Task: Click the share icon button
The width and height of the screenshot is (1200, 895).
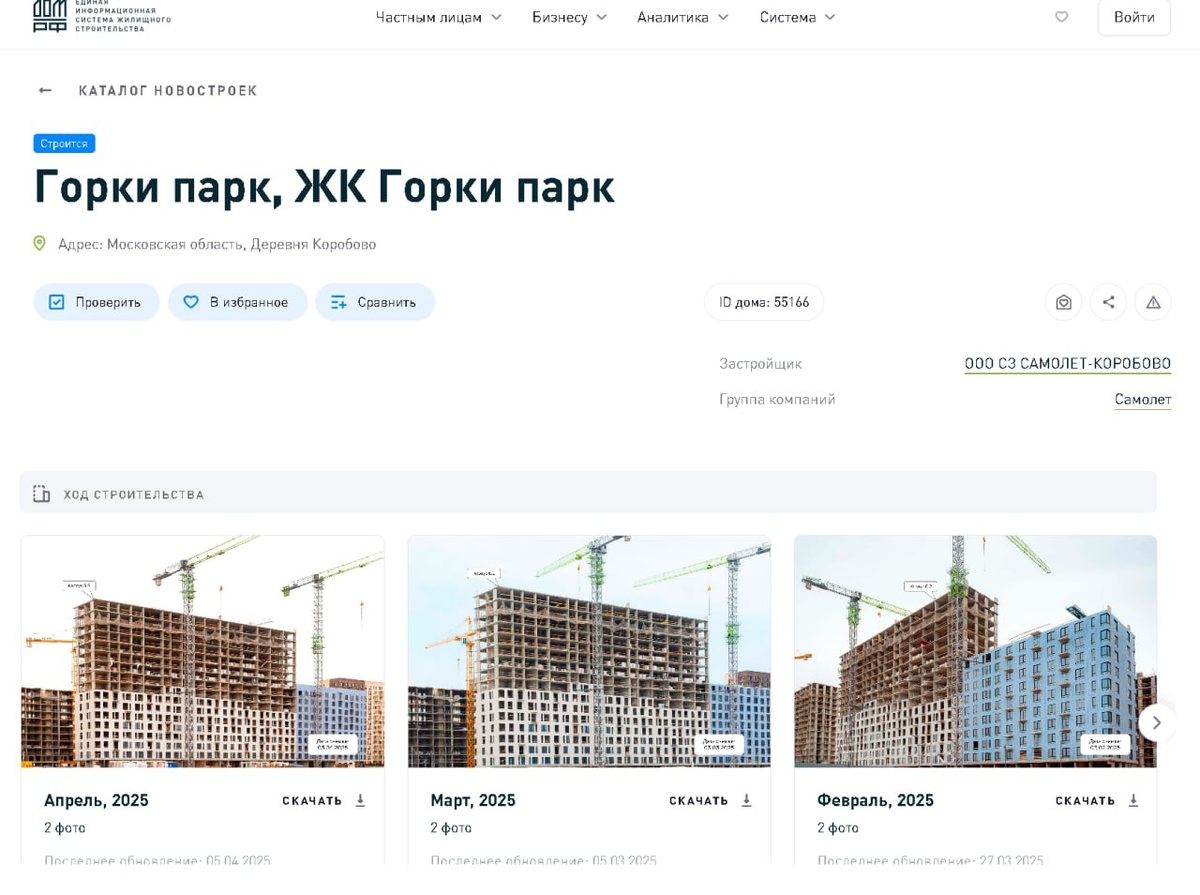Action: (x=1108, y=302)
